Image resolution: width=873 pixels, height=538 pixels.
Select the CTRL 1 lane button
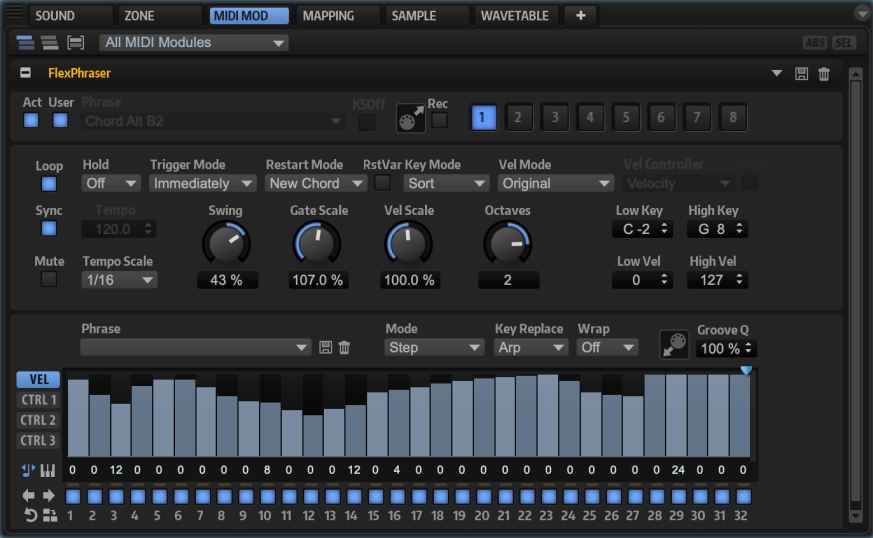coord(38,400)
